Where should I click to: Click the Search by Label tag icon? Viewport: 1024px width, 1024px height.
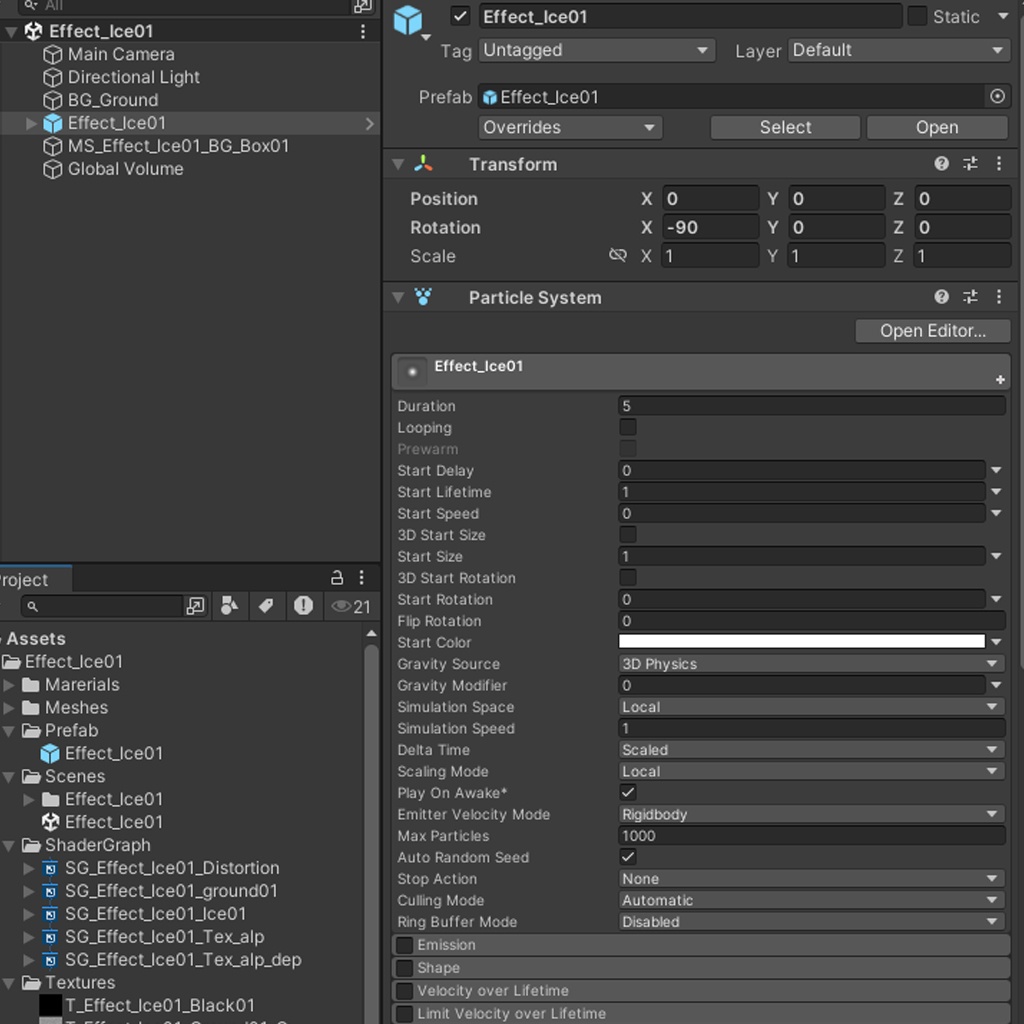[266, 606]
